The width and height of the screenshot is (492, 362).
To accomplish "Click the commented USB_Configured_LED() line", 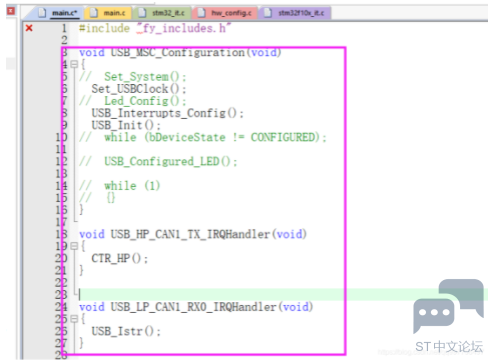I will (158, 162).
